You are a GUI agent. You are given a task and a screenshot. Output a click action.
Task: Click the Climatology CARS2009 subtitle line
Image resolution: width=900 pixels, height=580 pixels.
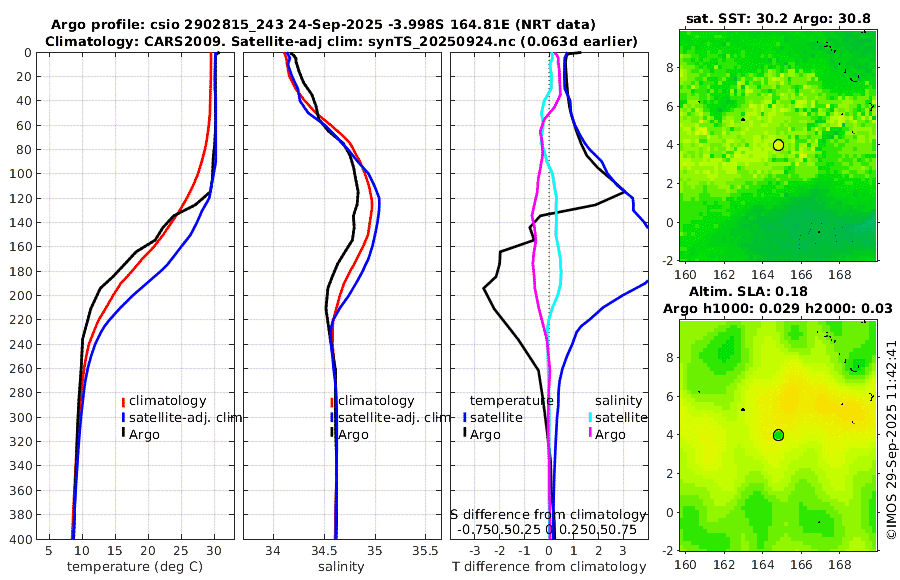(341, 41)
